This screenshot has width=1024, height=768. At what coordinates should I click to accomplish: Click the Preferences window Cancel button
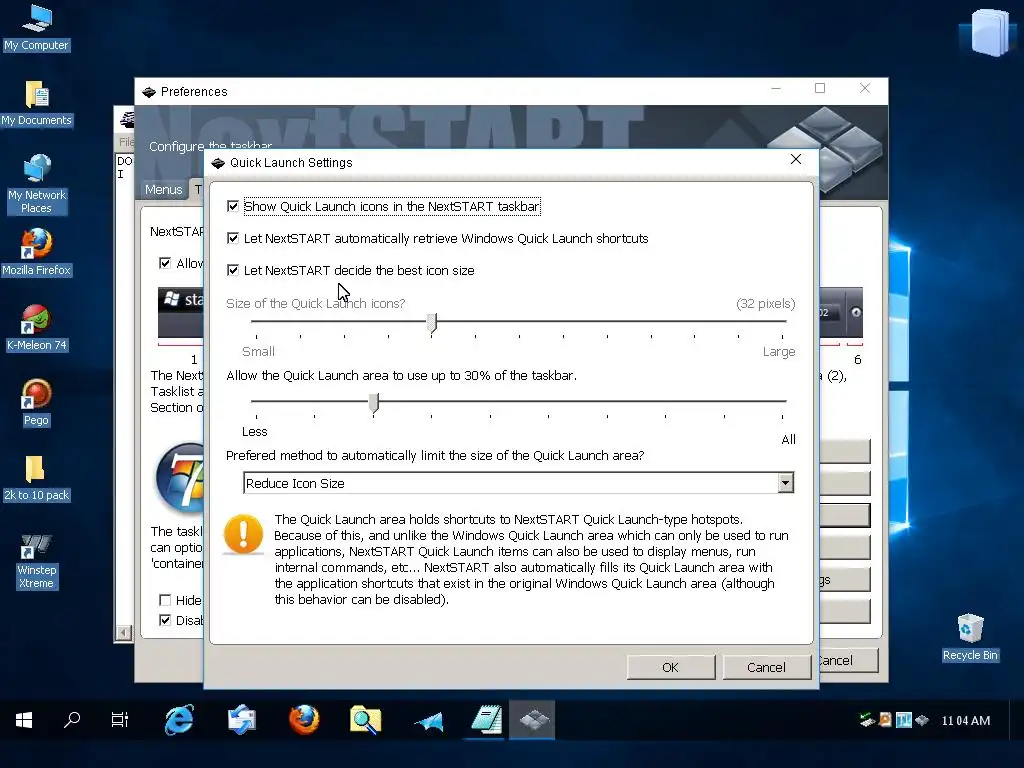point(848,660)
